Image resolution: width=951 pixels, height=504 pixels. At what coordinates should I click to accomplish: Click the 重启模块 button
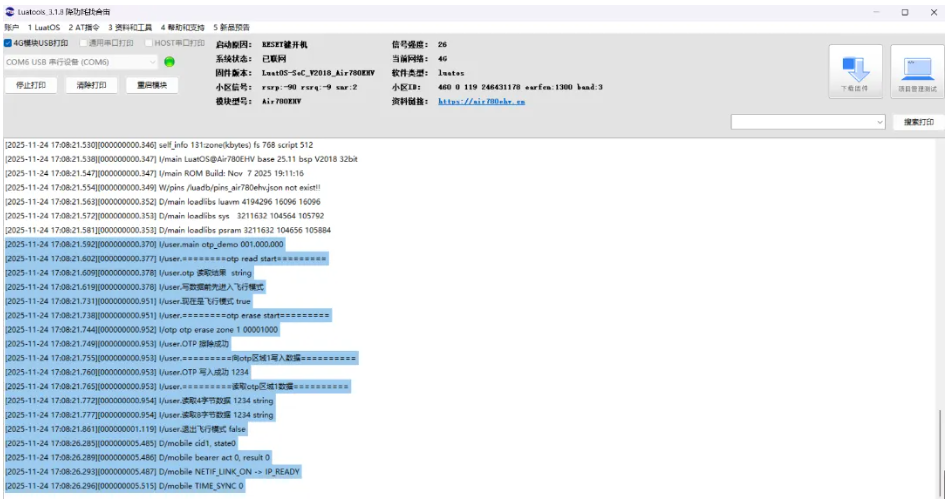(x=152, y=85)
